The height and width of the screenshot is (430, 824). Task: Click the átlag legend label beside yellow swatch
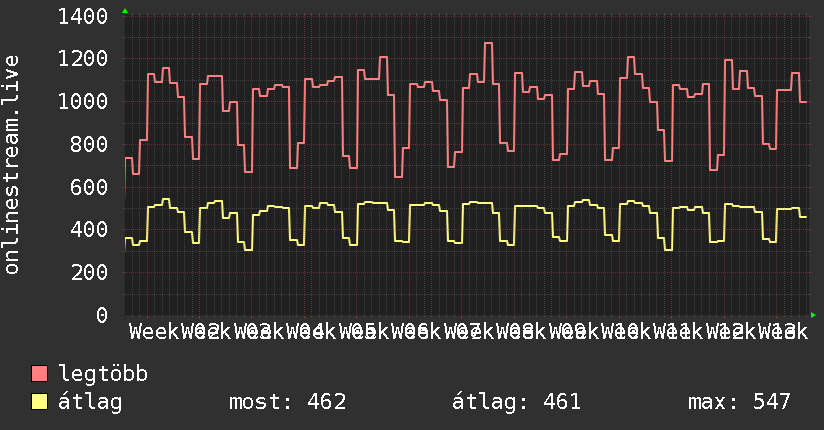coord(90,402)
